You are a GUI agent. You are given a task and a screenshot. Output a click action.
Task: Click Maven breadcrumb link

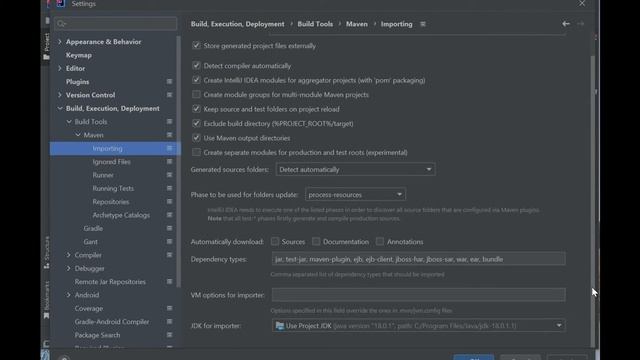pyautogui.click(x=357, y=24)
